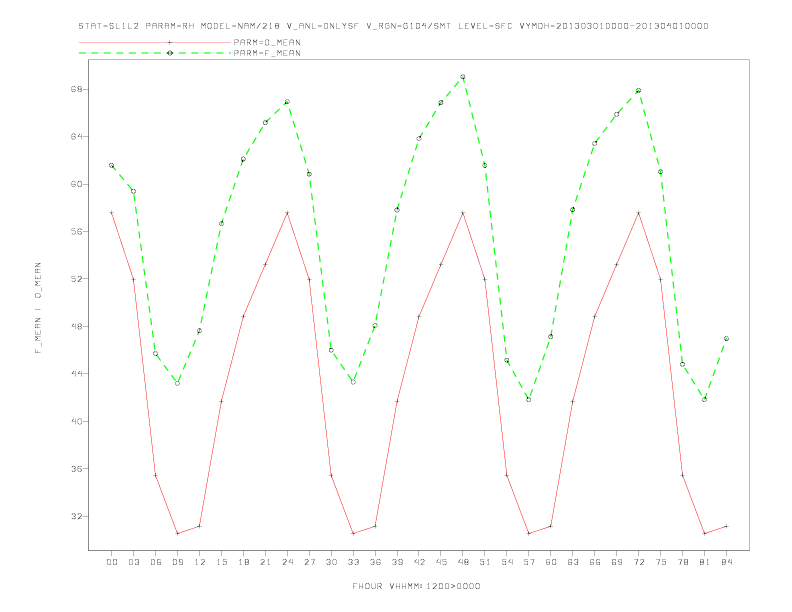Screen dimensions: 792x612
Task: Click x-axis hour label 51
Action: pyautogui.click(x=485, y=562)
